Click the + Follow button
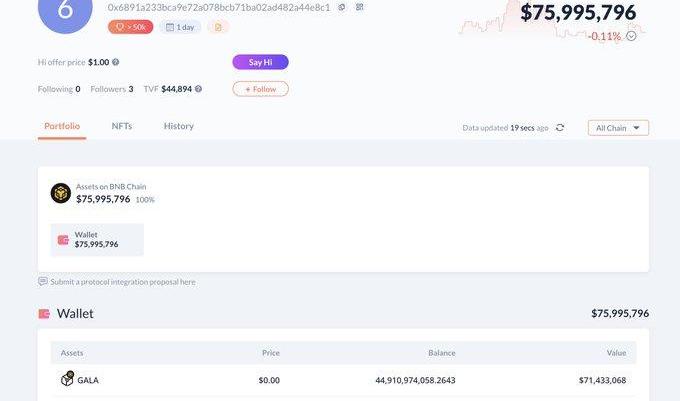 coord(260,89)
